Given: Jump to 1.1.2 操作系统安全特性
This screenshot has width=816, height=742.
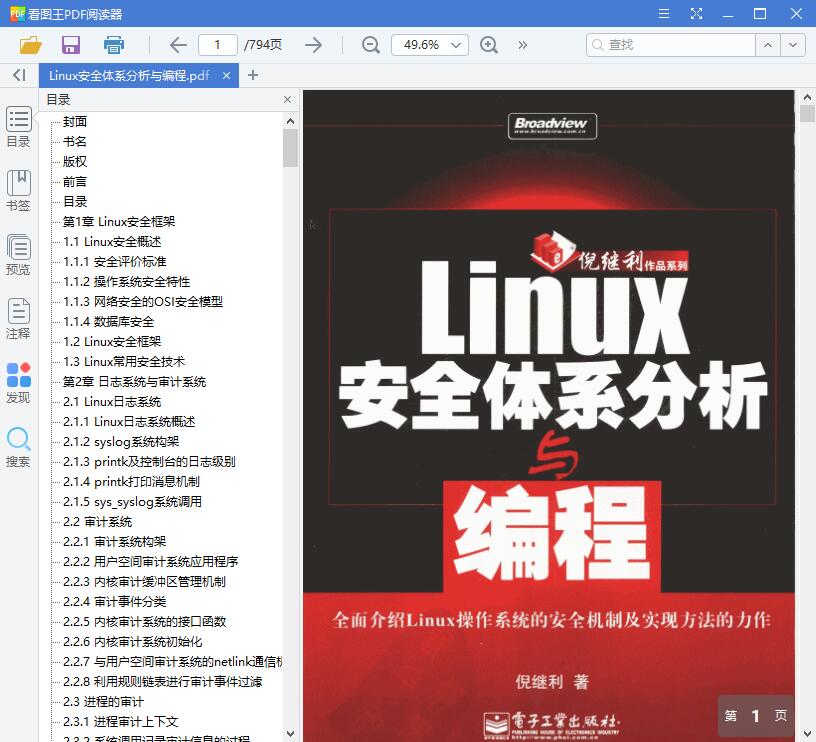Looking at the screenshot, I should coord(126,282).
